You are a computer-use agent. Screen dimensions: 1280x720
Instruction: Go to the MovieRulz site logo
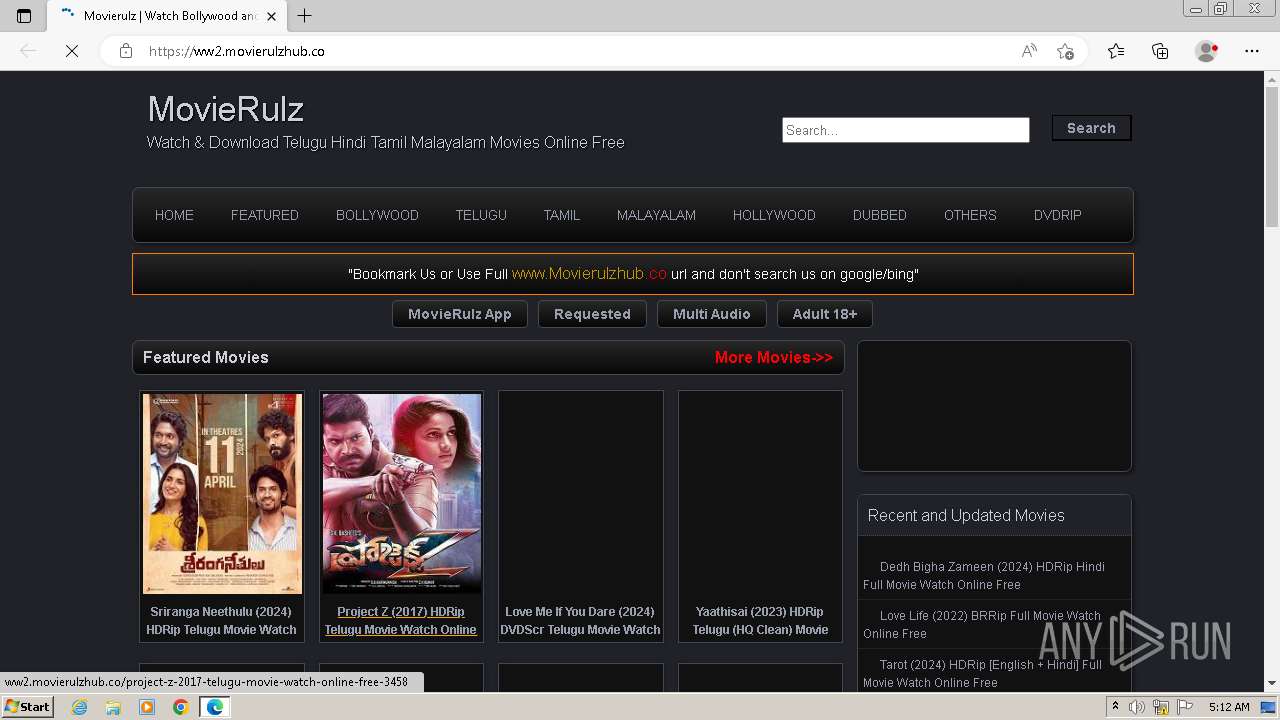point(226,109)
